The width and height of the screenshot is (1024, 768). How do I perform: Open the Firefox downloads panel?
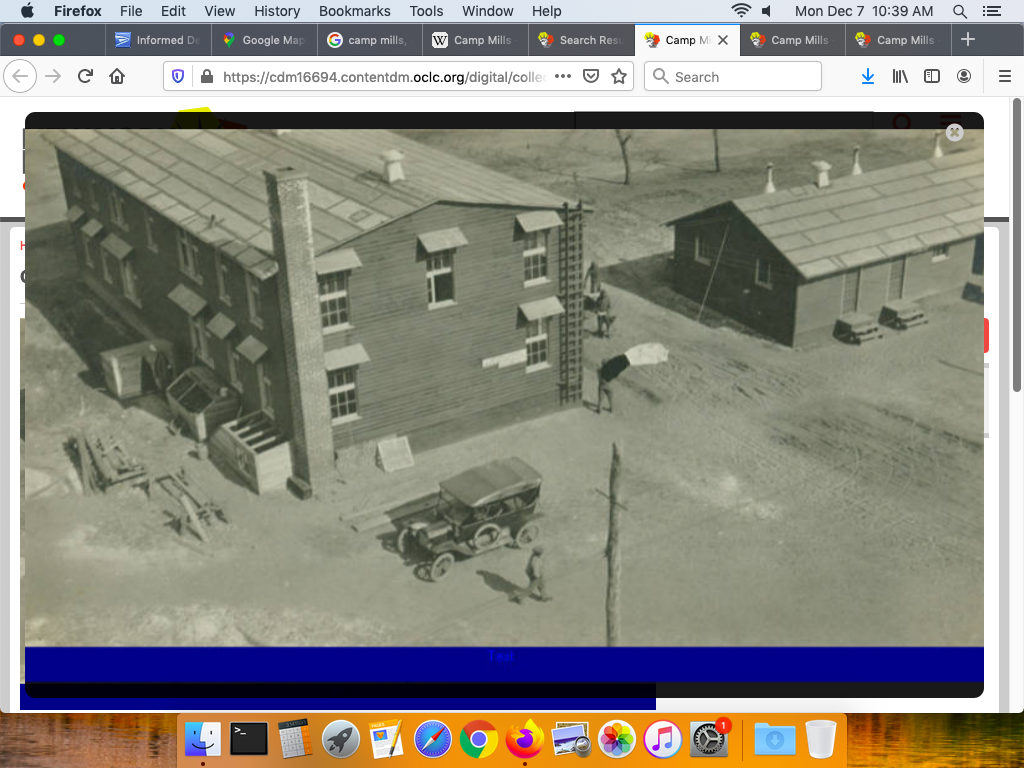(868, 77)
